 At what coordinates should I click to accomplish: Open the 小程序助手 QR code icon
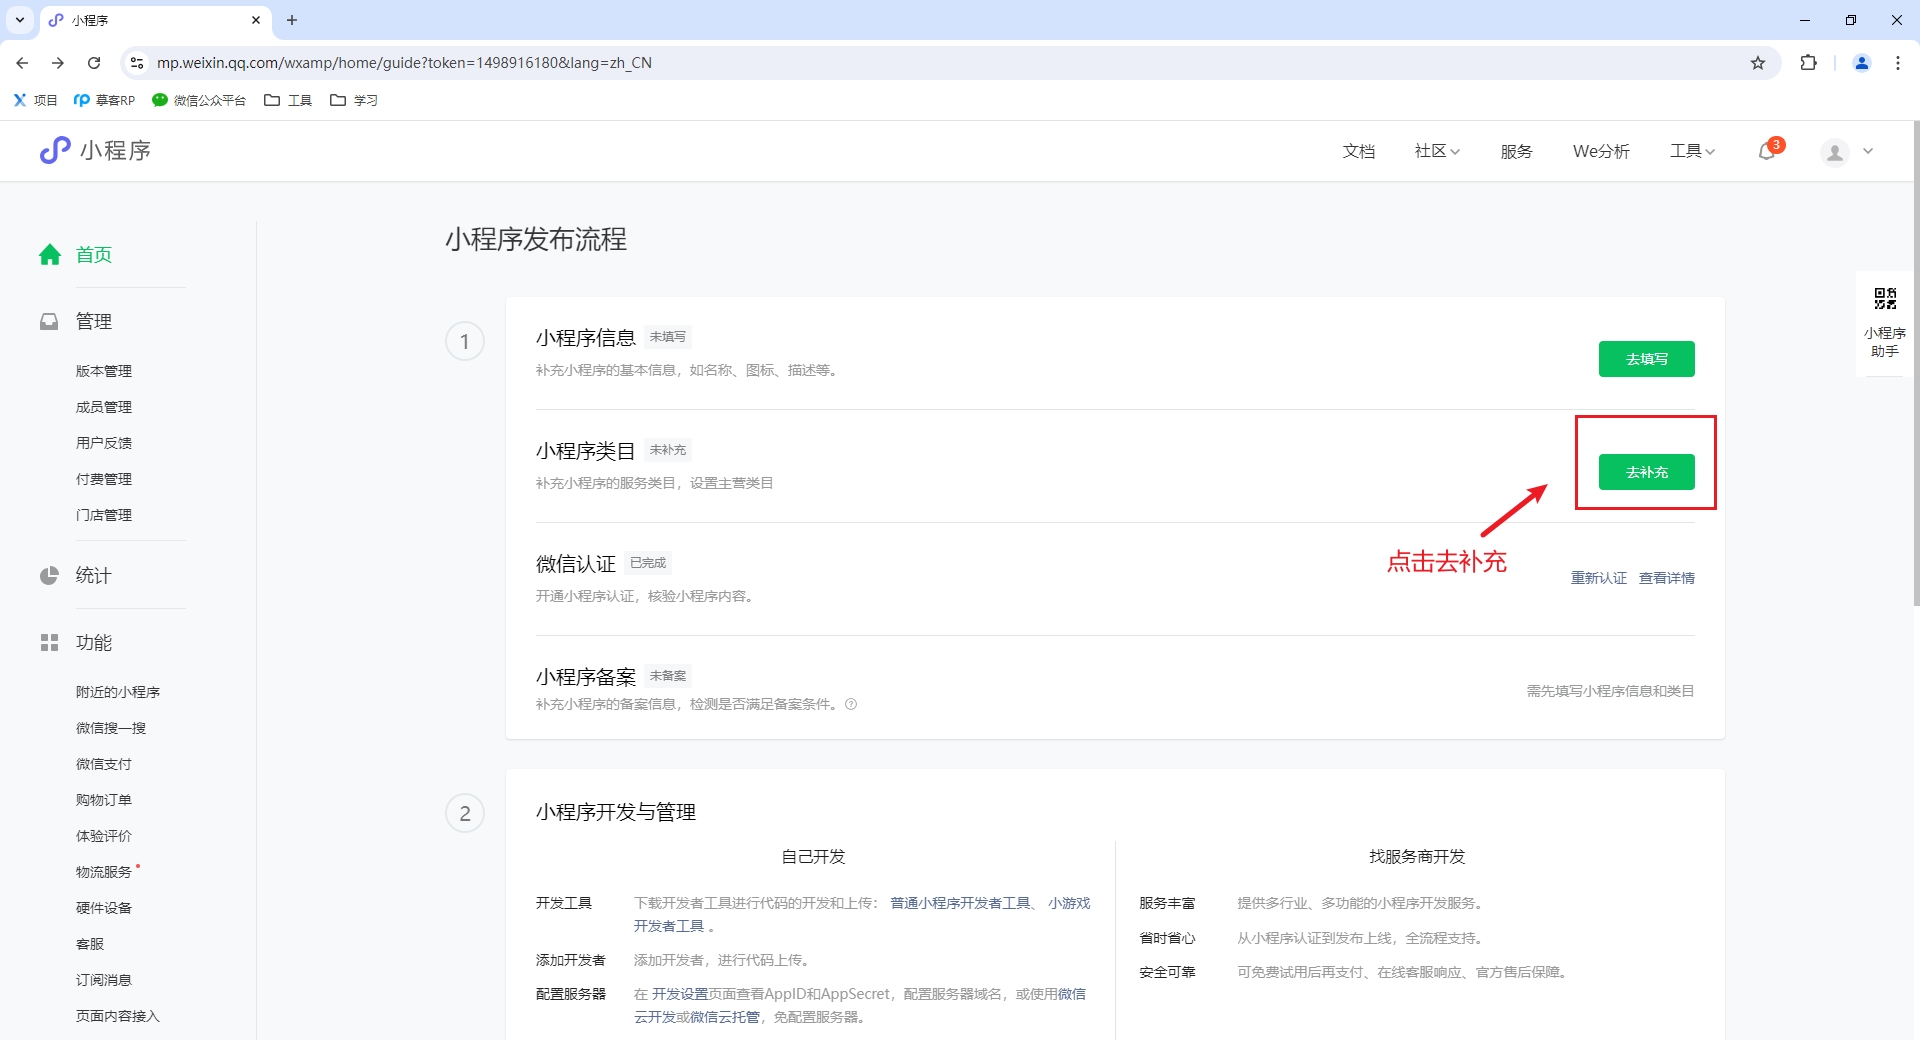pos(1885,298)
